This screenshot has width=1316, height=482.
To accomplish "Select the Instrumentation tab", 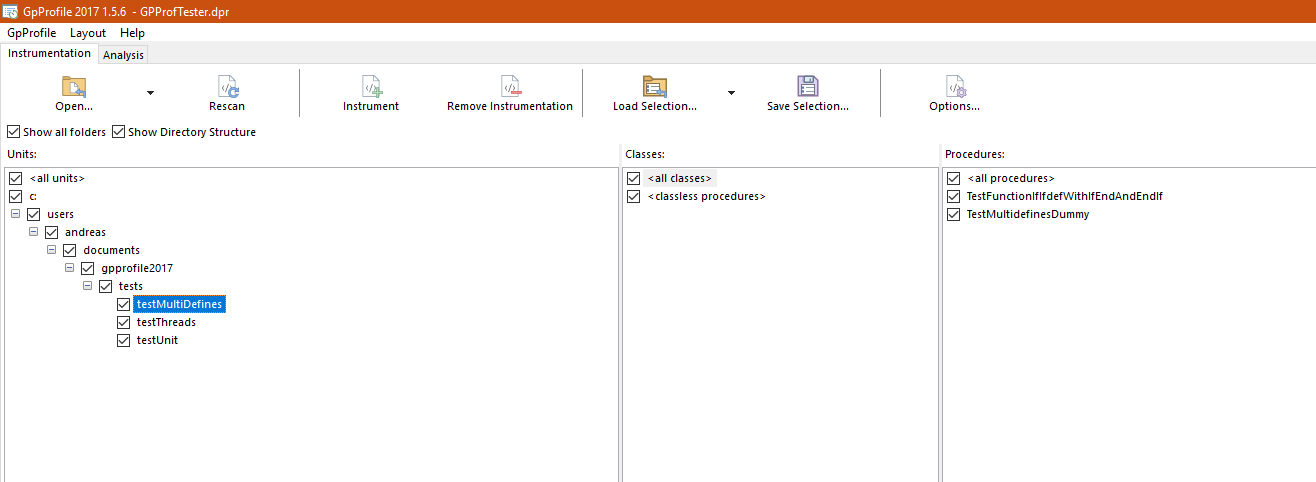I will pos(49,53).
